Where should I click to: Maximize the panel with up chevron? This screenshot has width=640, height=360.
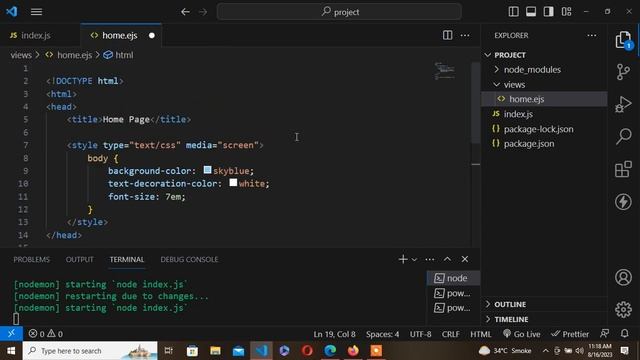(447, 259)
